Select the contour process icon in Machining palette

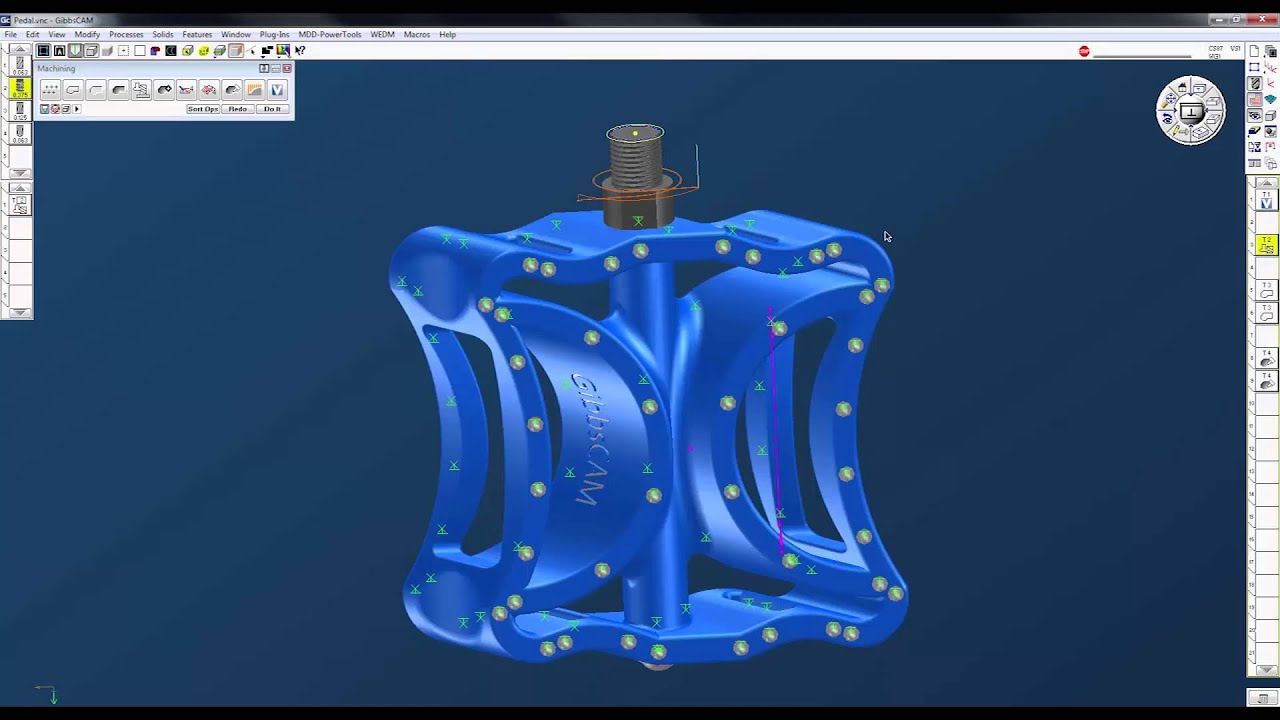(73, 89)
